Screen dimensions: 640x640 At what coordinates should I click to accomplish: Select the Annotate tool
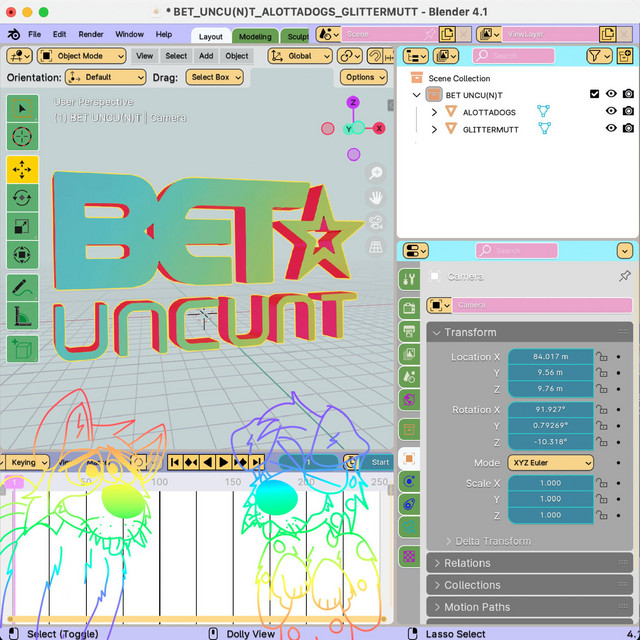click(x=22, y=288)
